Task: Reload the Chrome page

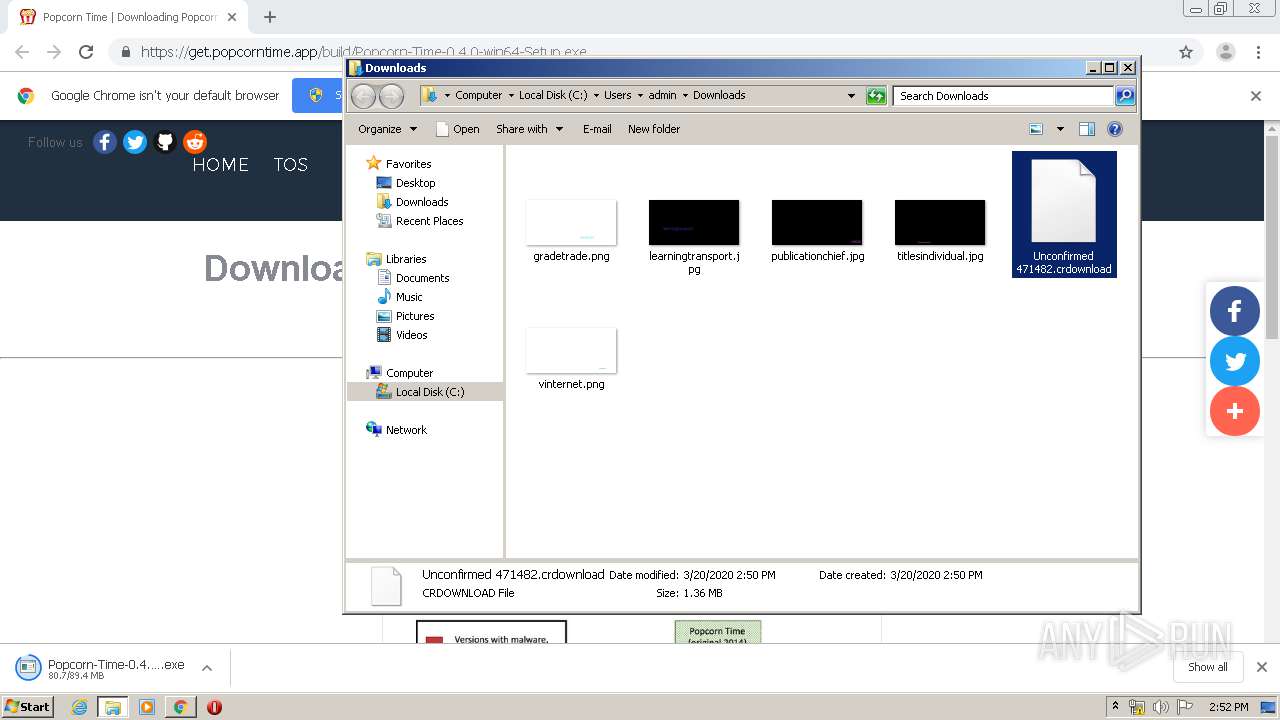Action: pyautogui.click(x=86, y=52)
